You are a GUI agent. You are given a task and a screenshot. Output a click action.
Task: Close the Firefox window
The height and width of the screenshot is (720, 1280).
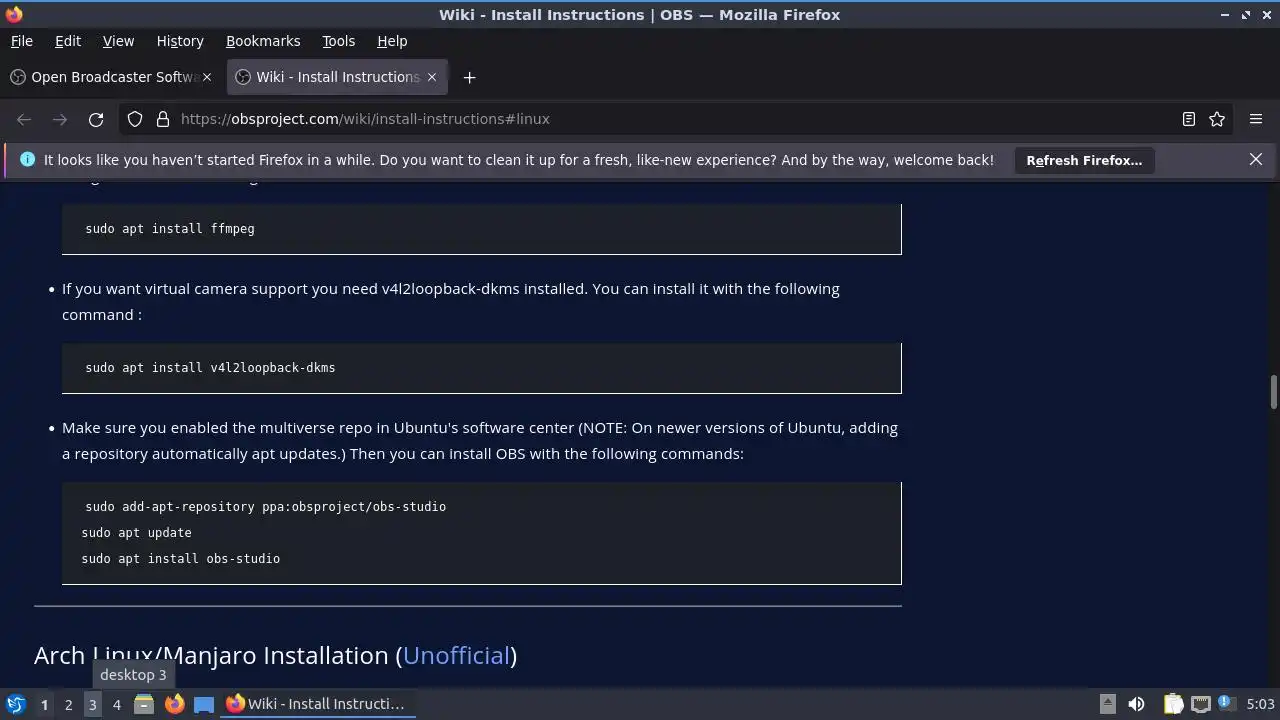(x=1267, y=15)
